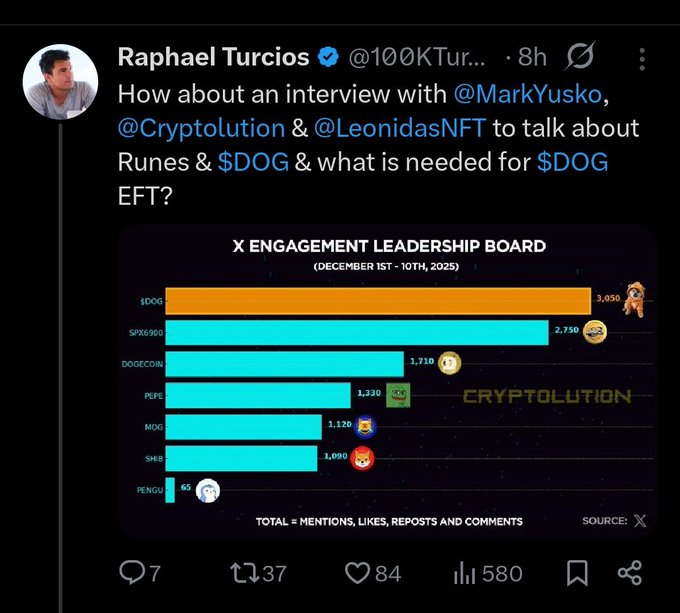Click the blue verified checkmark badge
This screenshot has height=613, width=680.
pos(328,58)
